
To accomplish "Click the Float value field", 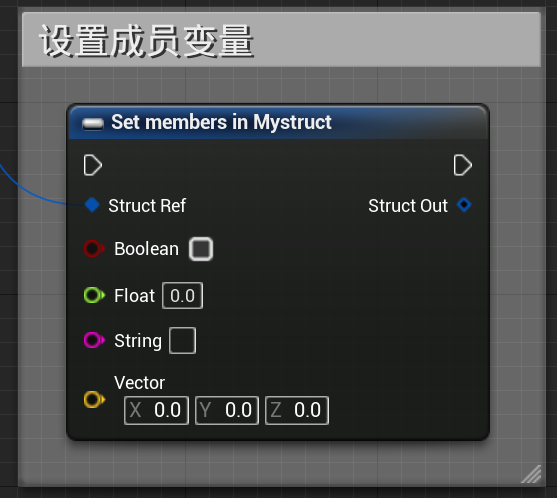I will (183, 296).
